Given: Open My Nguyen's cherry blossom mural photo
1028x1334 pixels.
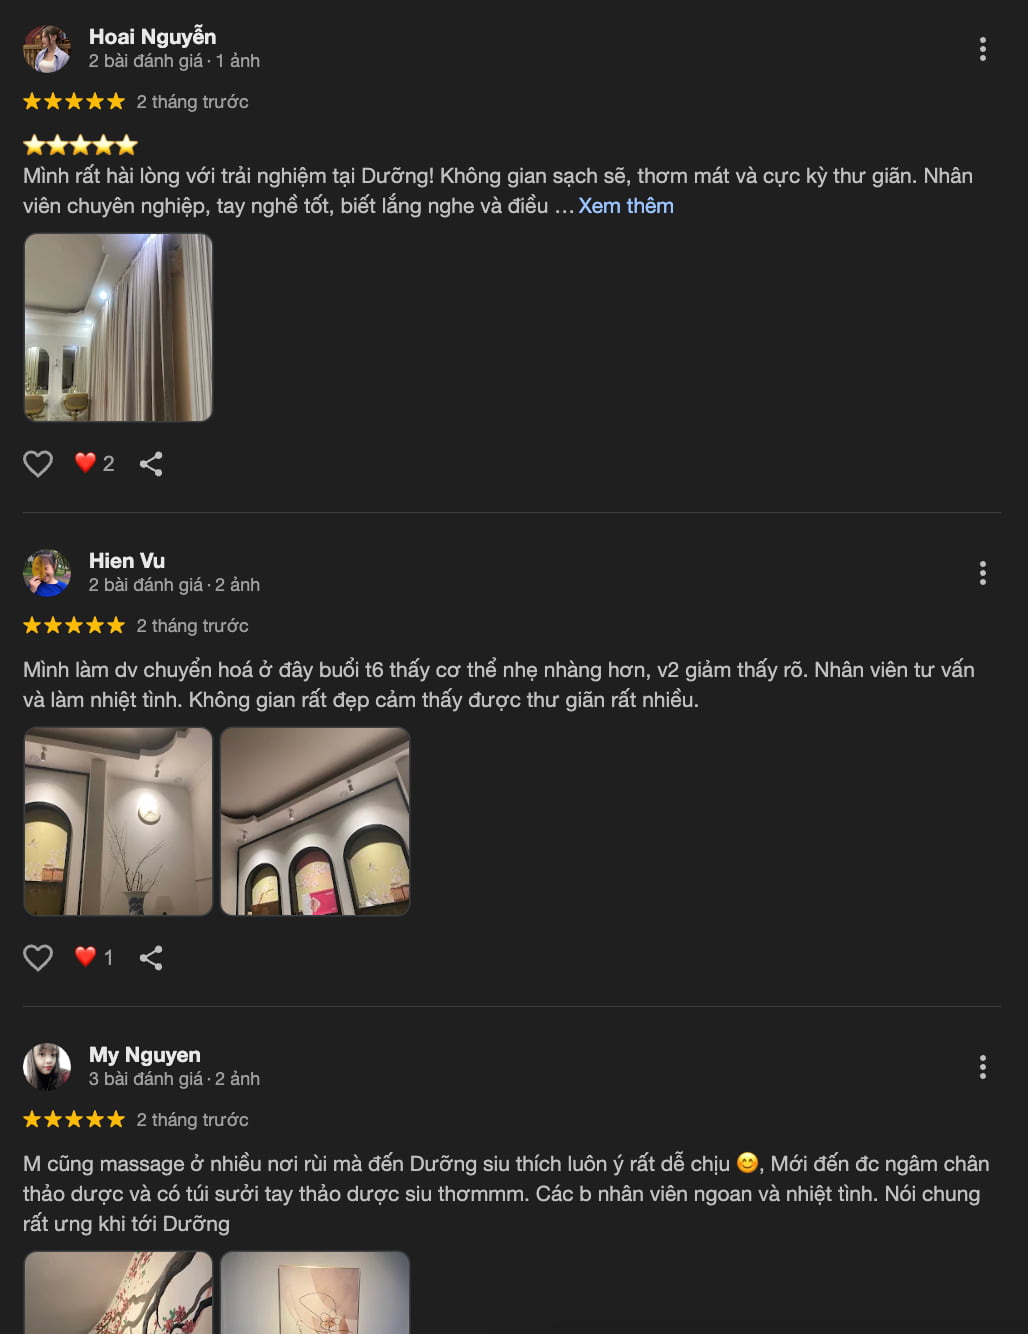Looking at the screenshot, I should click(118, 1292).
